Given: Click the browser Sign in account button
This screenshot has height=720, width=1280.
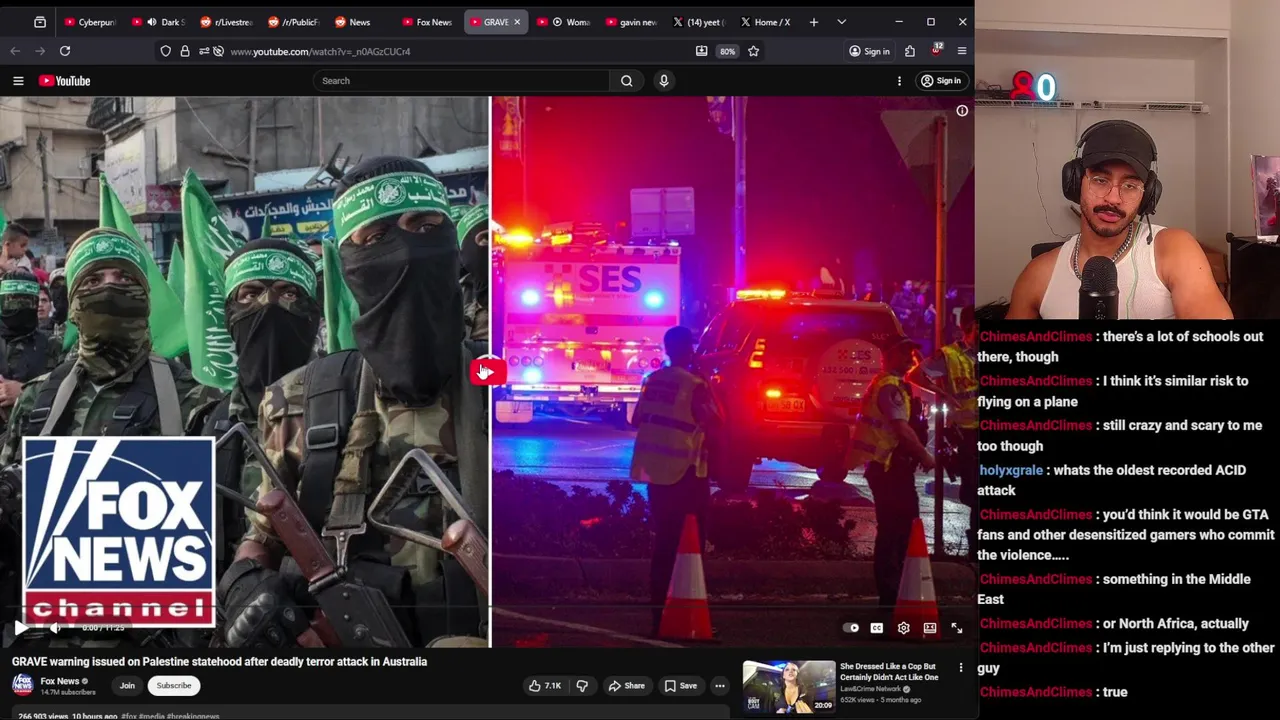Looking at the screenshot, I should pos(869,51).
